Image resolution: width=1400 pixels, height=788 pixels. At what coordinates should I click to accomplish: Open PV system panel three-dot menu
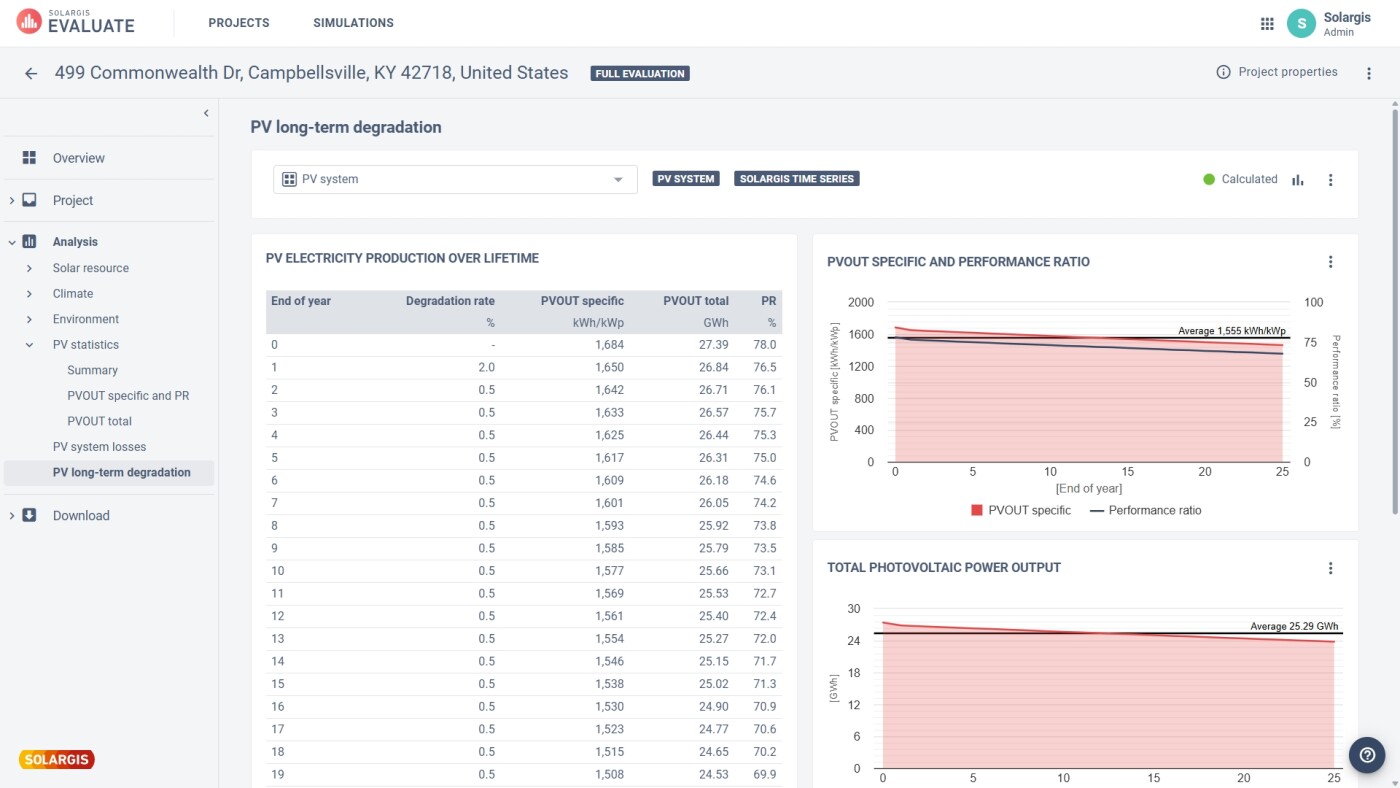point(1330,180)
